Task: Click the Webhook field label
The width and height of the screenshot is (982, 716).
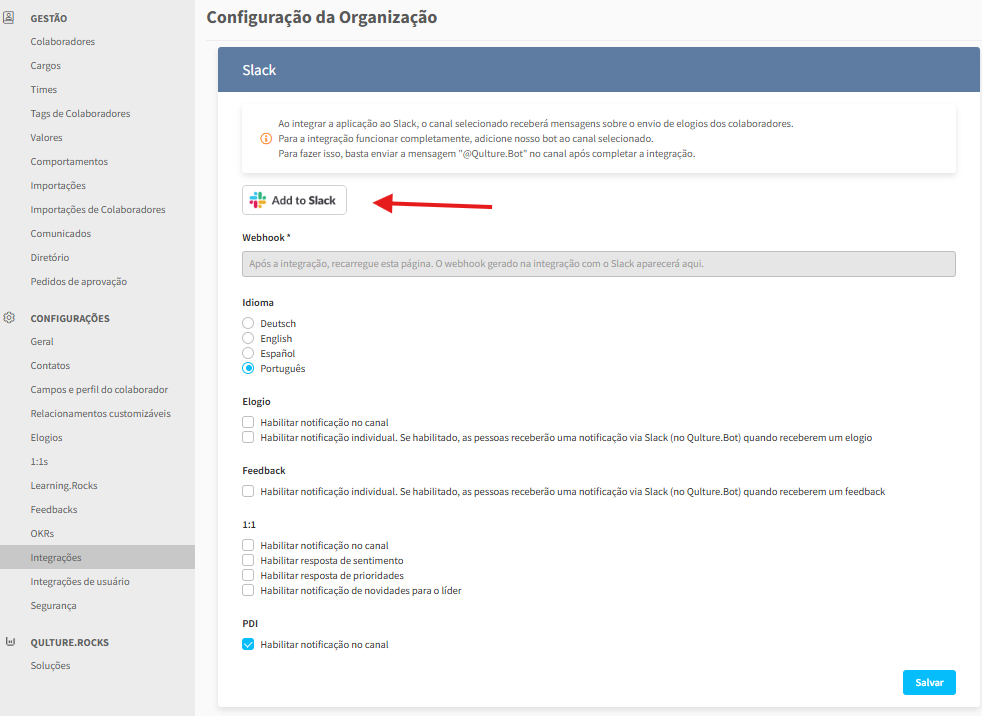Action: [x=266, y=237]
